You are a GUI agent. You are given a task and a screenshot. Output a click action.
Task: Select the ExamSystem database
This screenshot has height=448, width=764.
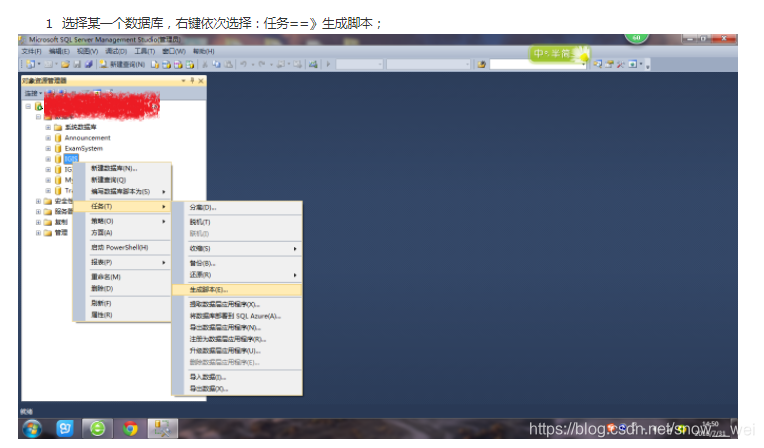pyautogui.click(x=83, y=149)
